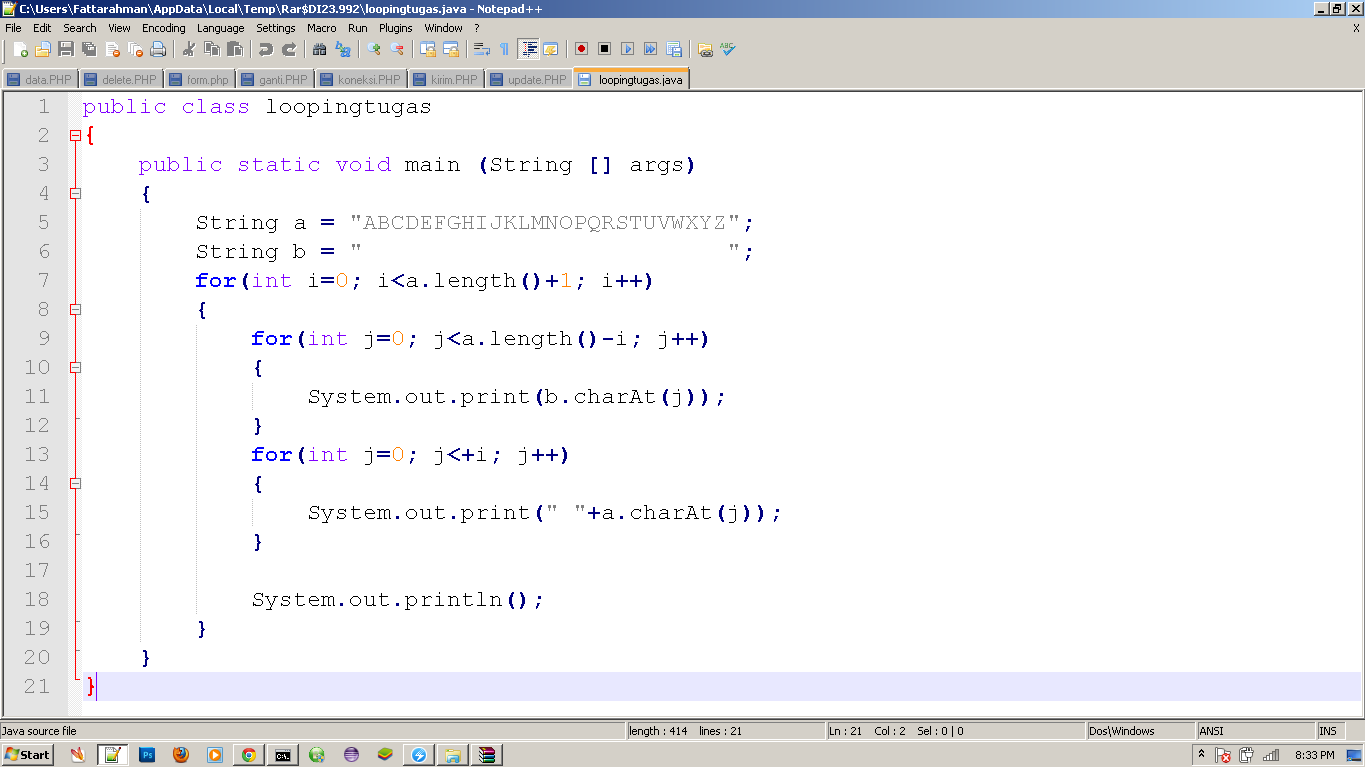Screen dimensions: 1365x767
Task: Click the Paste toolbar icon
Action: pyautogui.click(x=233, y=49)
